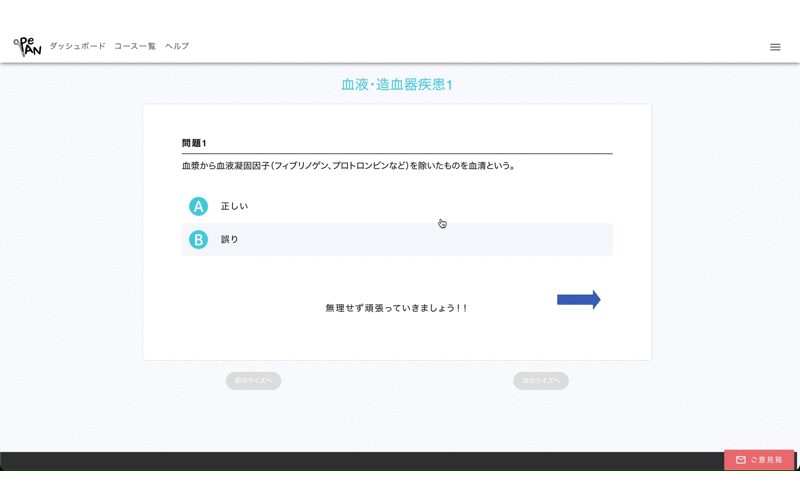Open the ご意見箱 feedback button
The image size is (800, 500).
759,460
